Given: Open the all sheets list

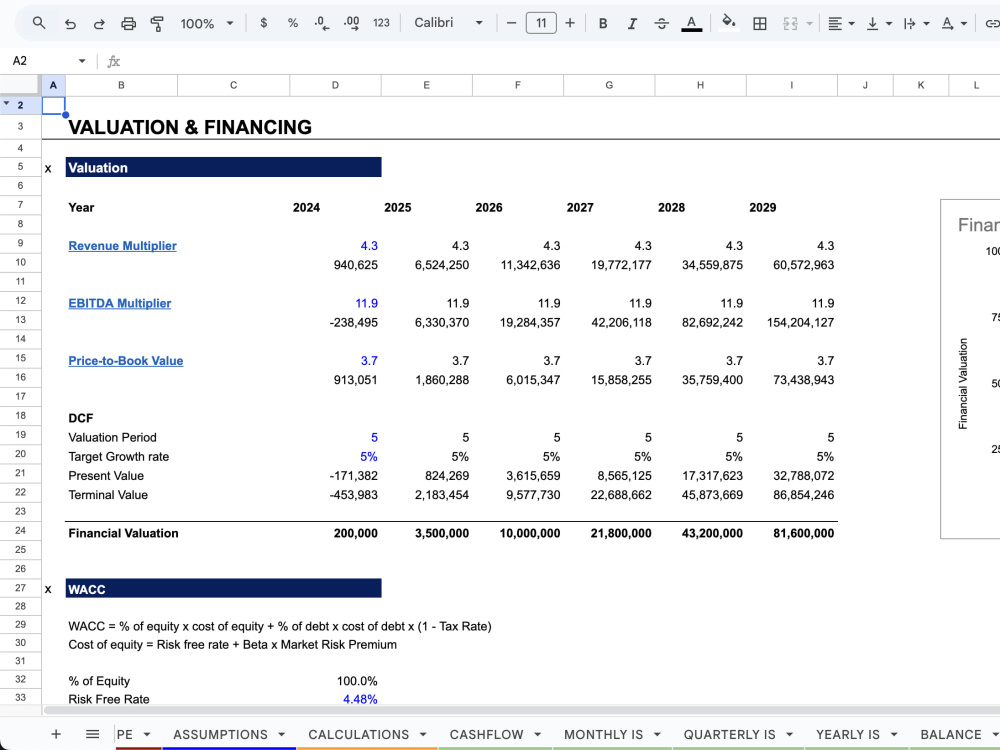Looking at the screenshot, I should (x=92, y=734).
